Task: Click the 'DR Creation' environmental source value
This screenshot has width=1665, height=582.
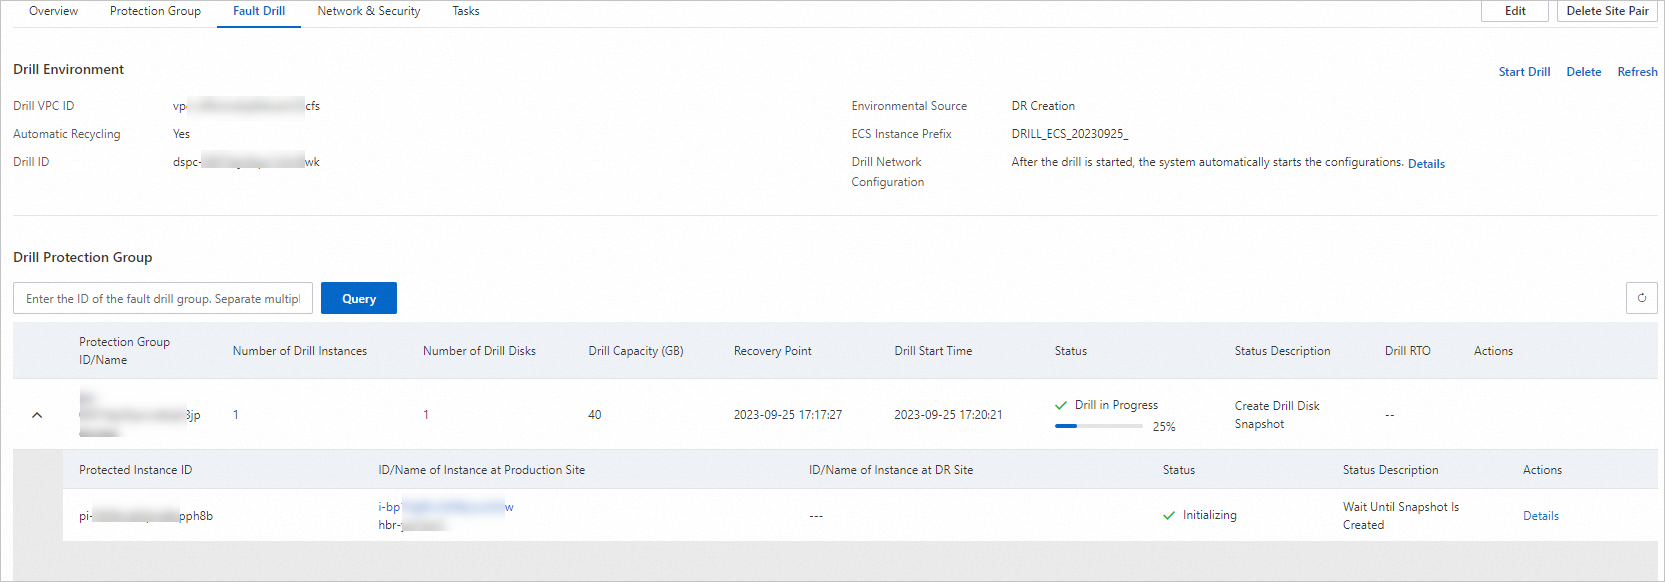Action: 1043,106
